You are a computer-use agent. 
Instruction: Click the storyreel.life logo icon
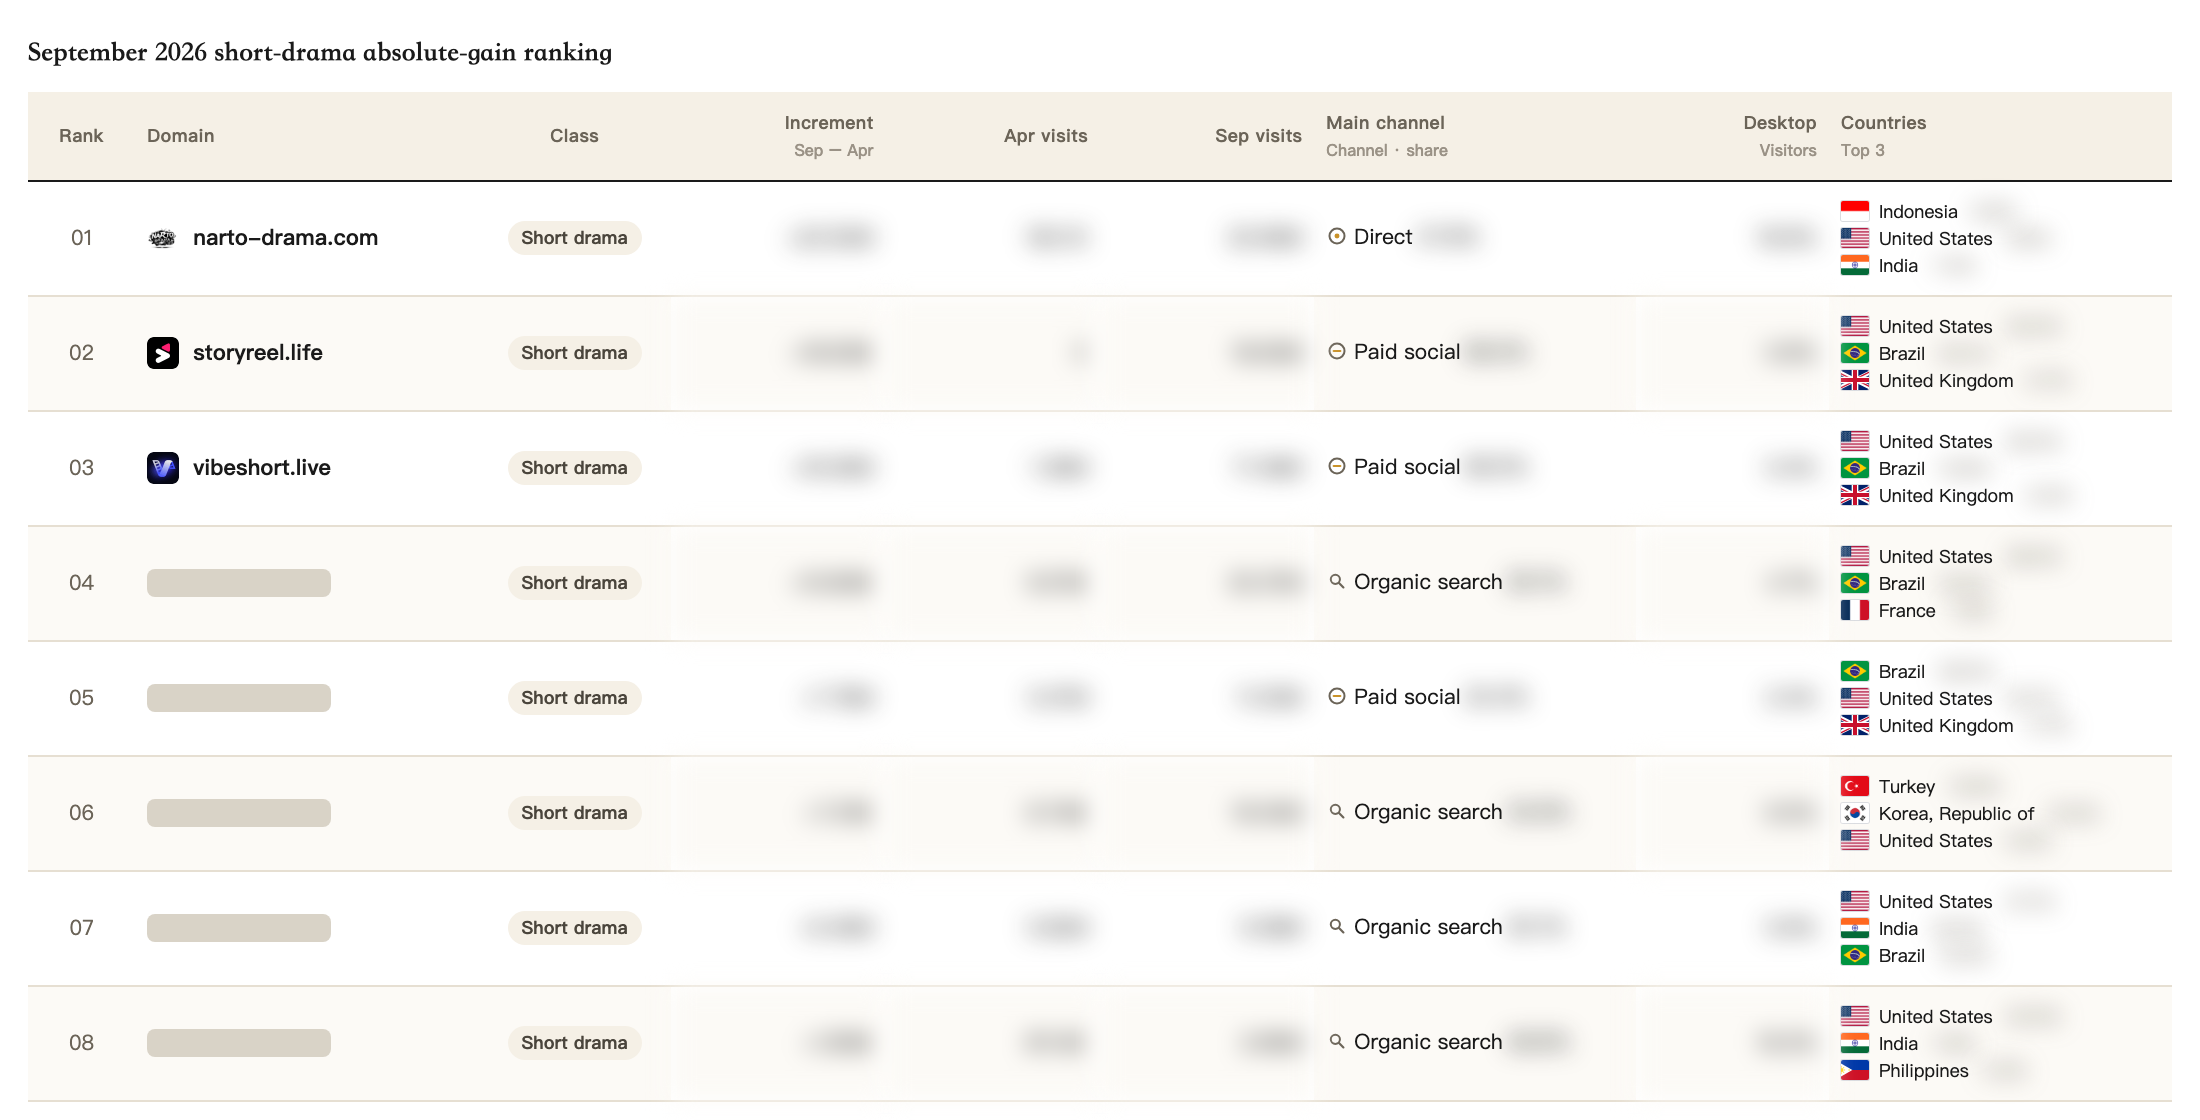coord(163,353)
